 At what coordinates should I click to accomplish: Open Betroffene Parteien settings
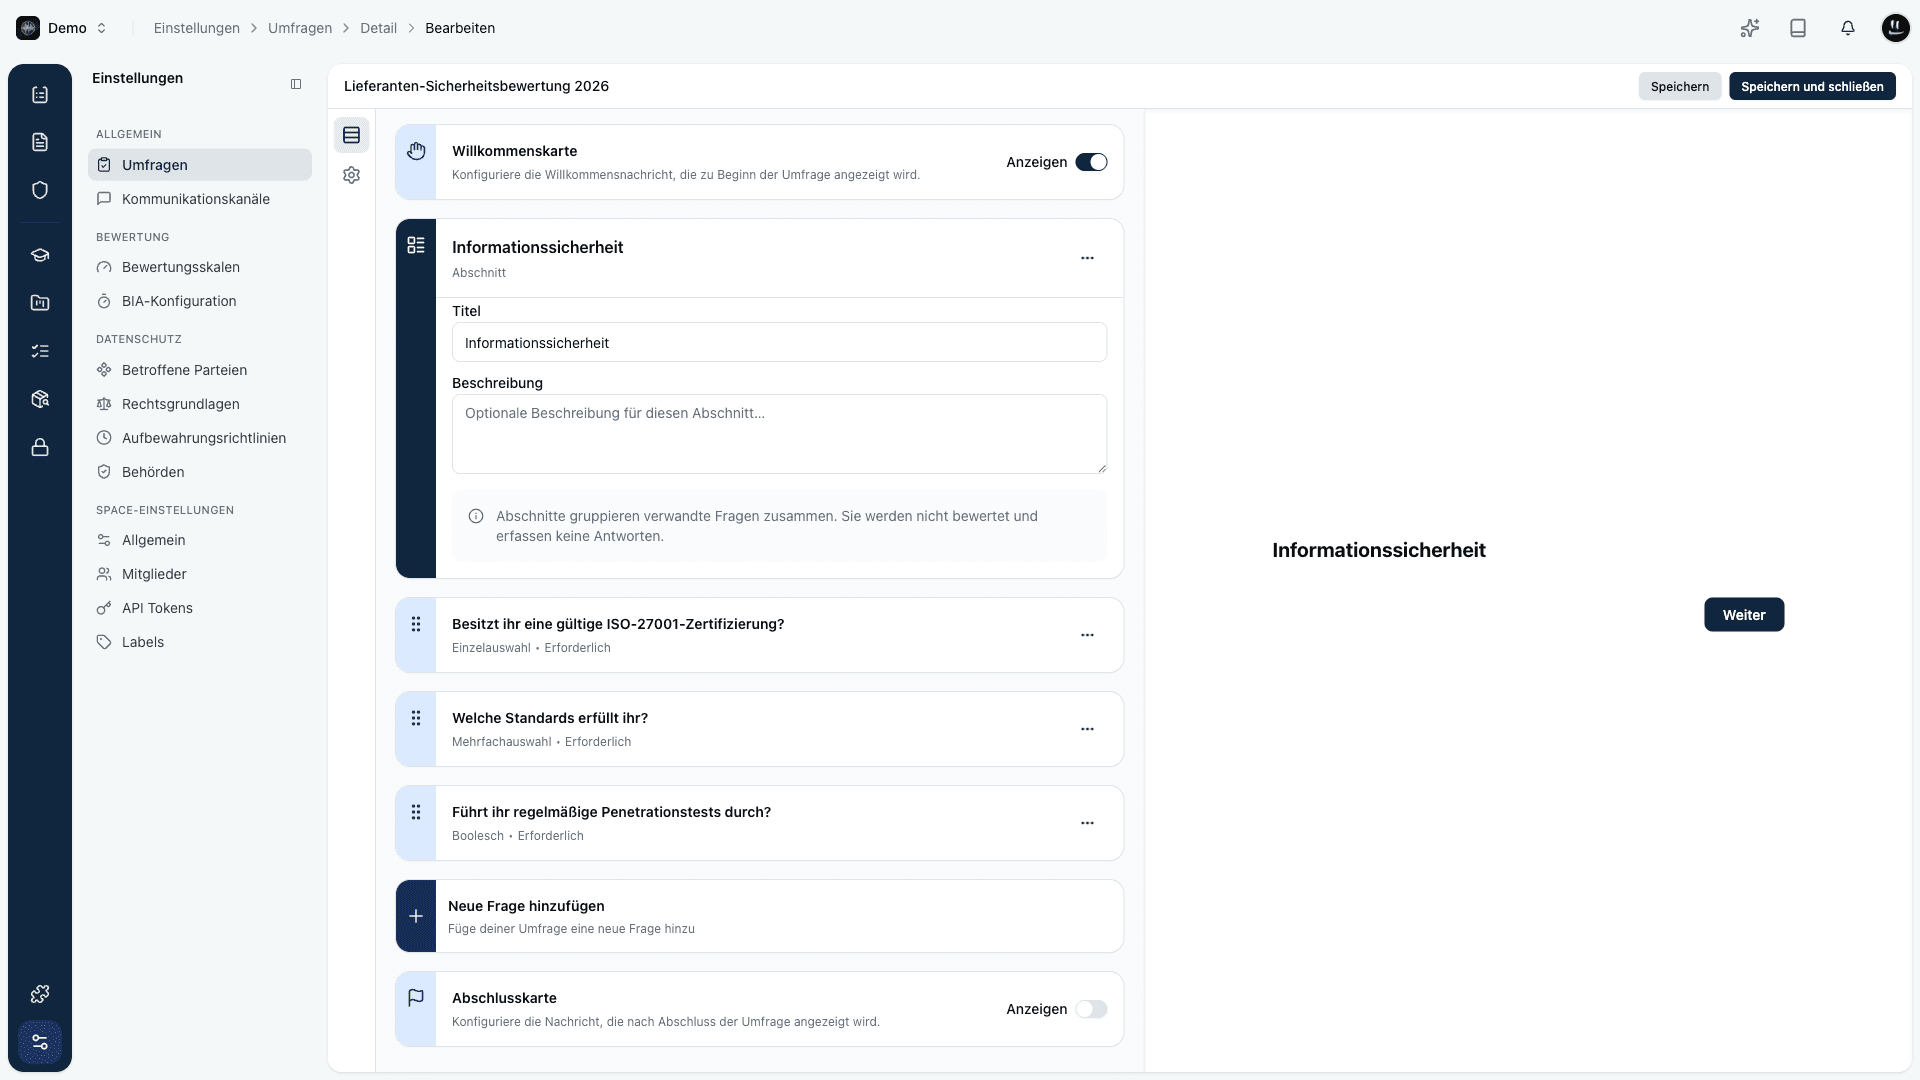(x=200, y=370)
